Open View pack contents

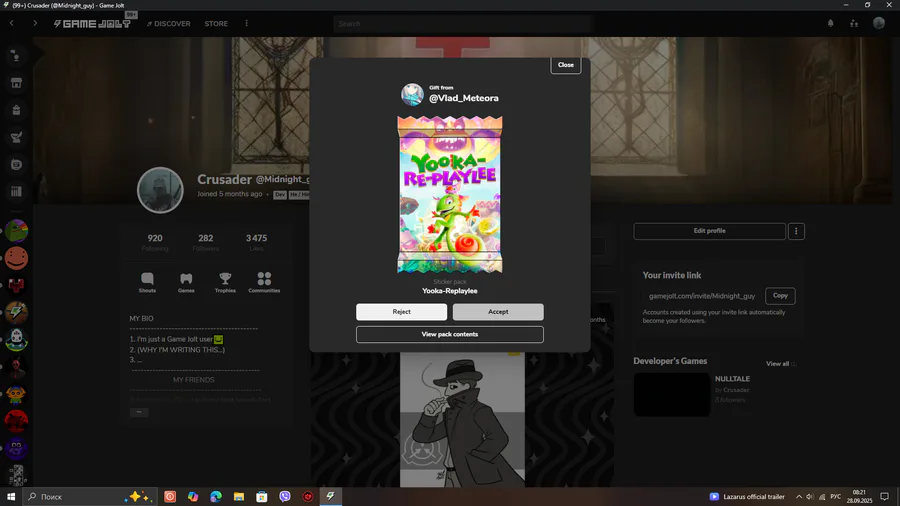click(x=449, y=334)
